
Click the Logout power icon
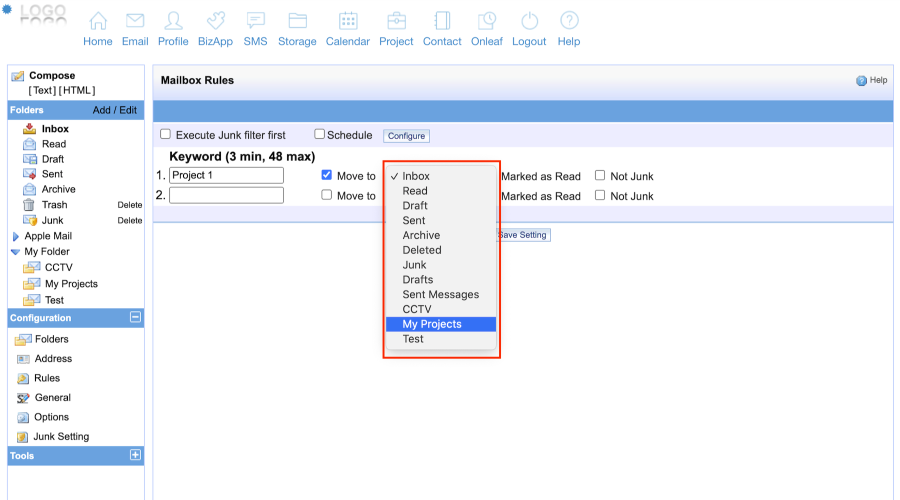click(x=529, y=21)
